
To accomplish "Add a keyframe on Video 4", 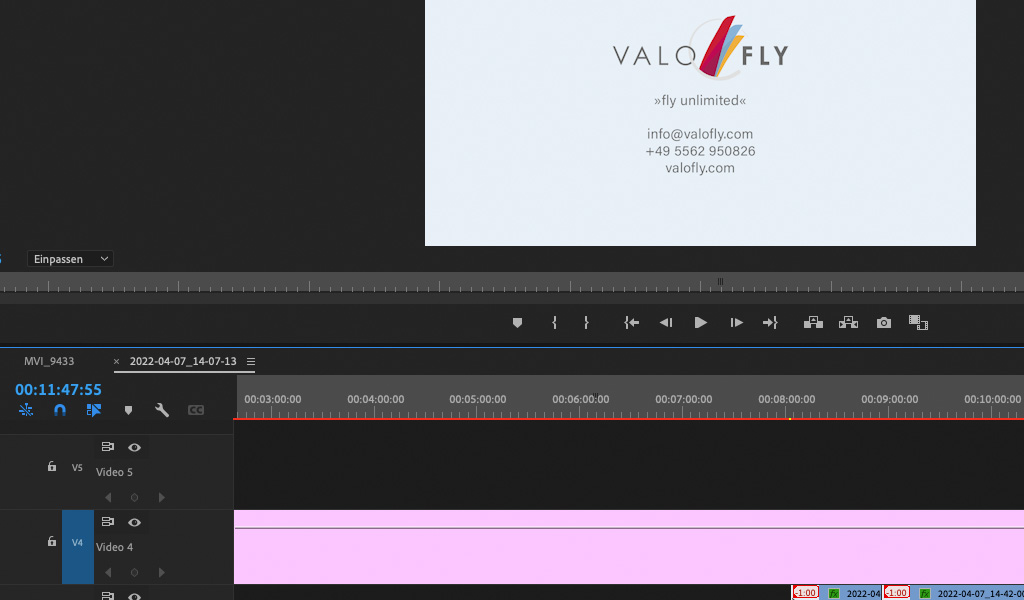I will [135, 573].
